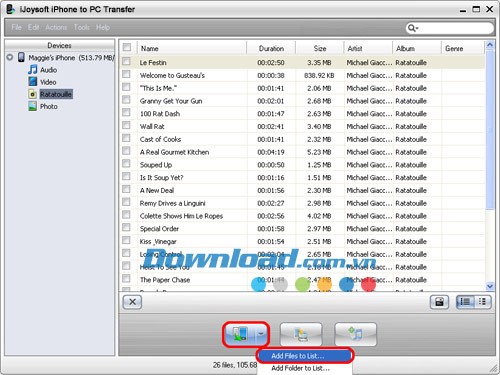The image size is (500, 375).
Task: Collapse the Maggie's iPhone tree node
Action: point(10,57)
